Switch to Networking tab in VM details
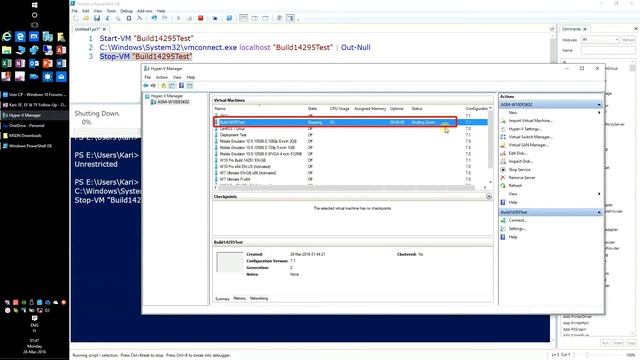The width and height of the screenshot is (640, 360). (259, 299)
